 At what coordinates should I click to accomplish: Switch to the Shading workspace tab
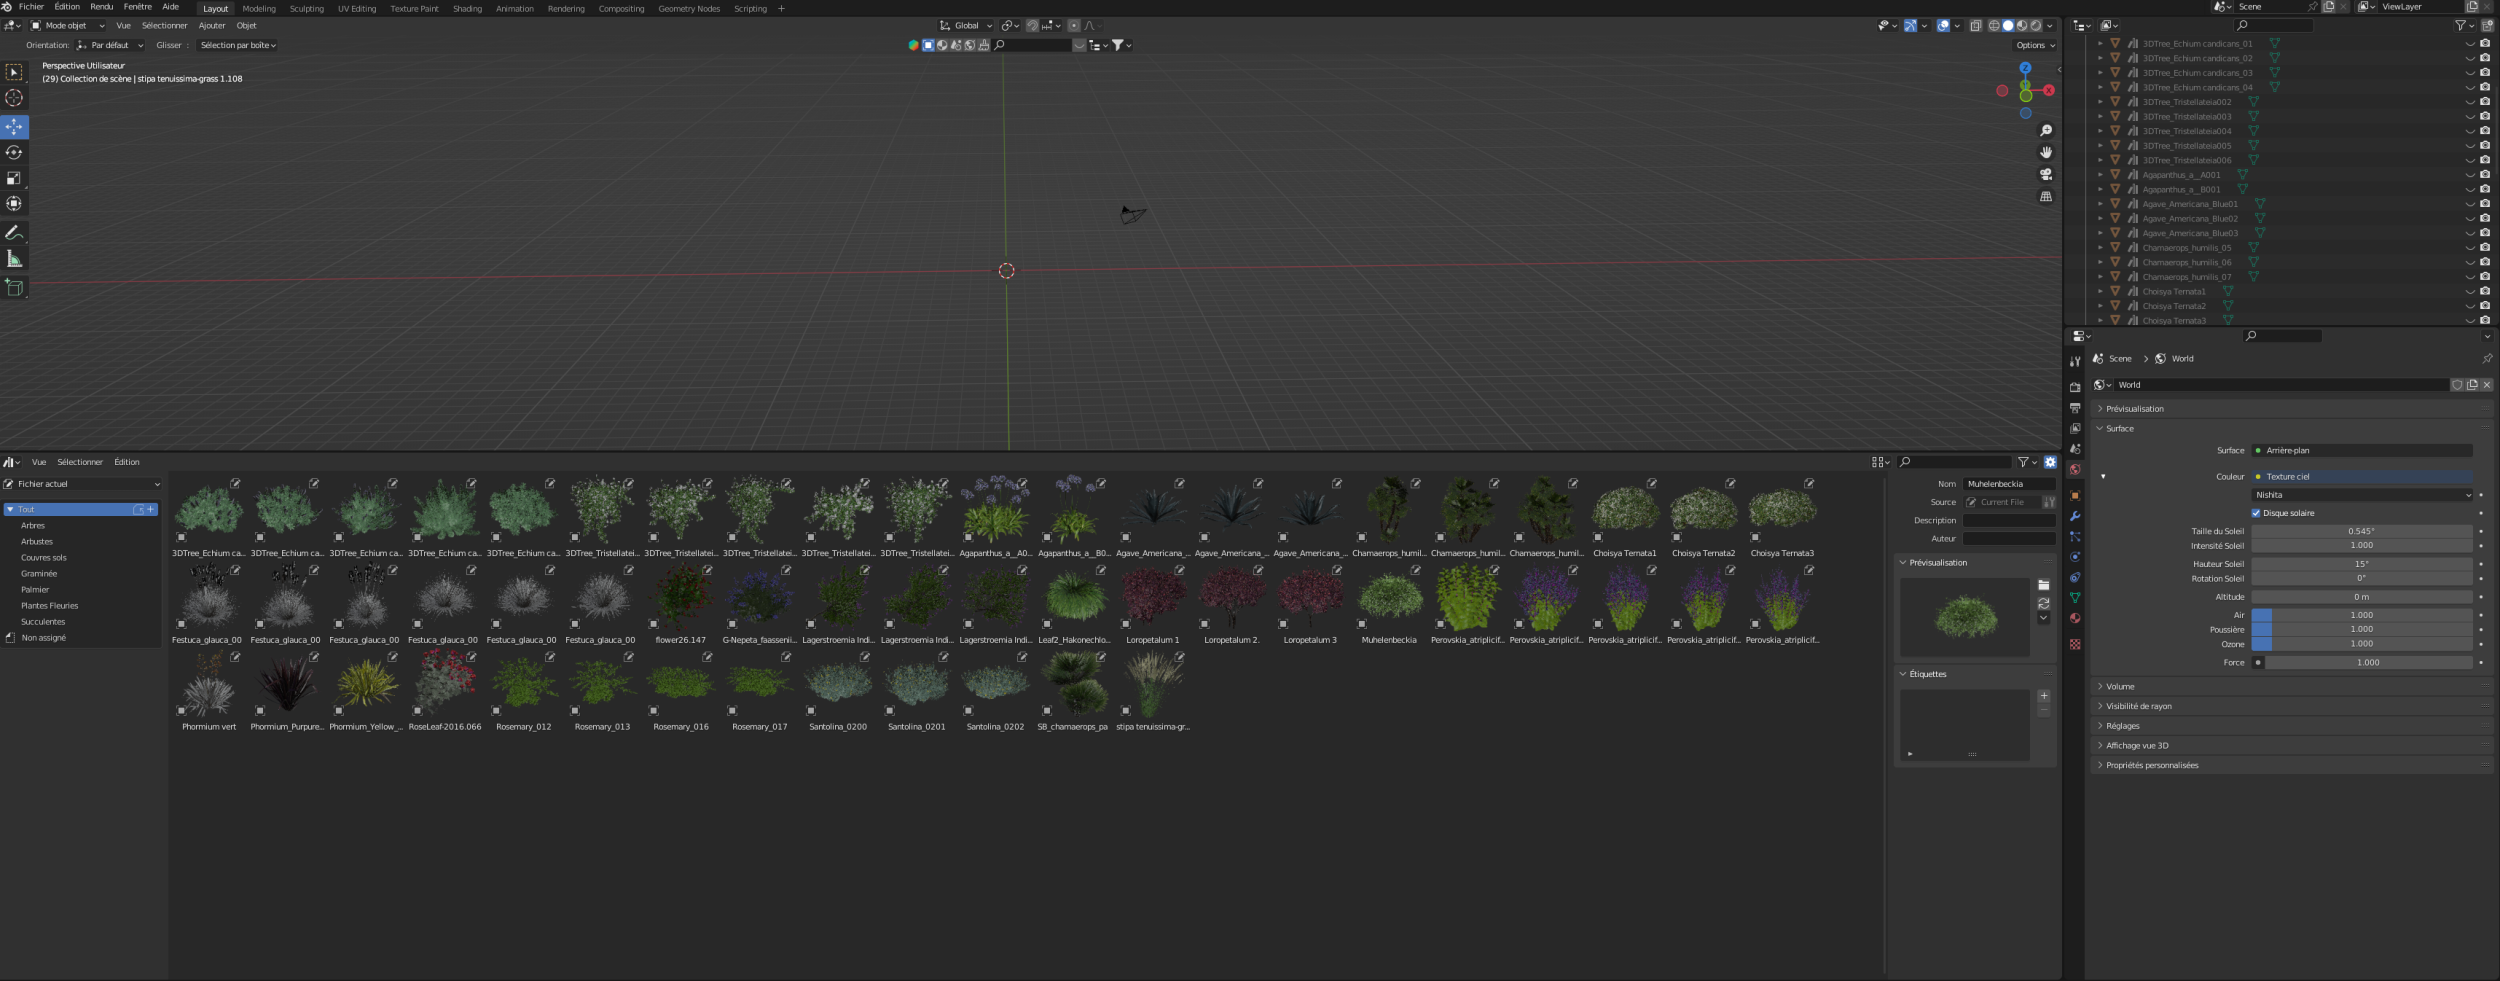tap(467, 9)
